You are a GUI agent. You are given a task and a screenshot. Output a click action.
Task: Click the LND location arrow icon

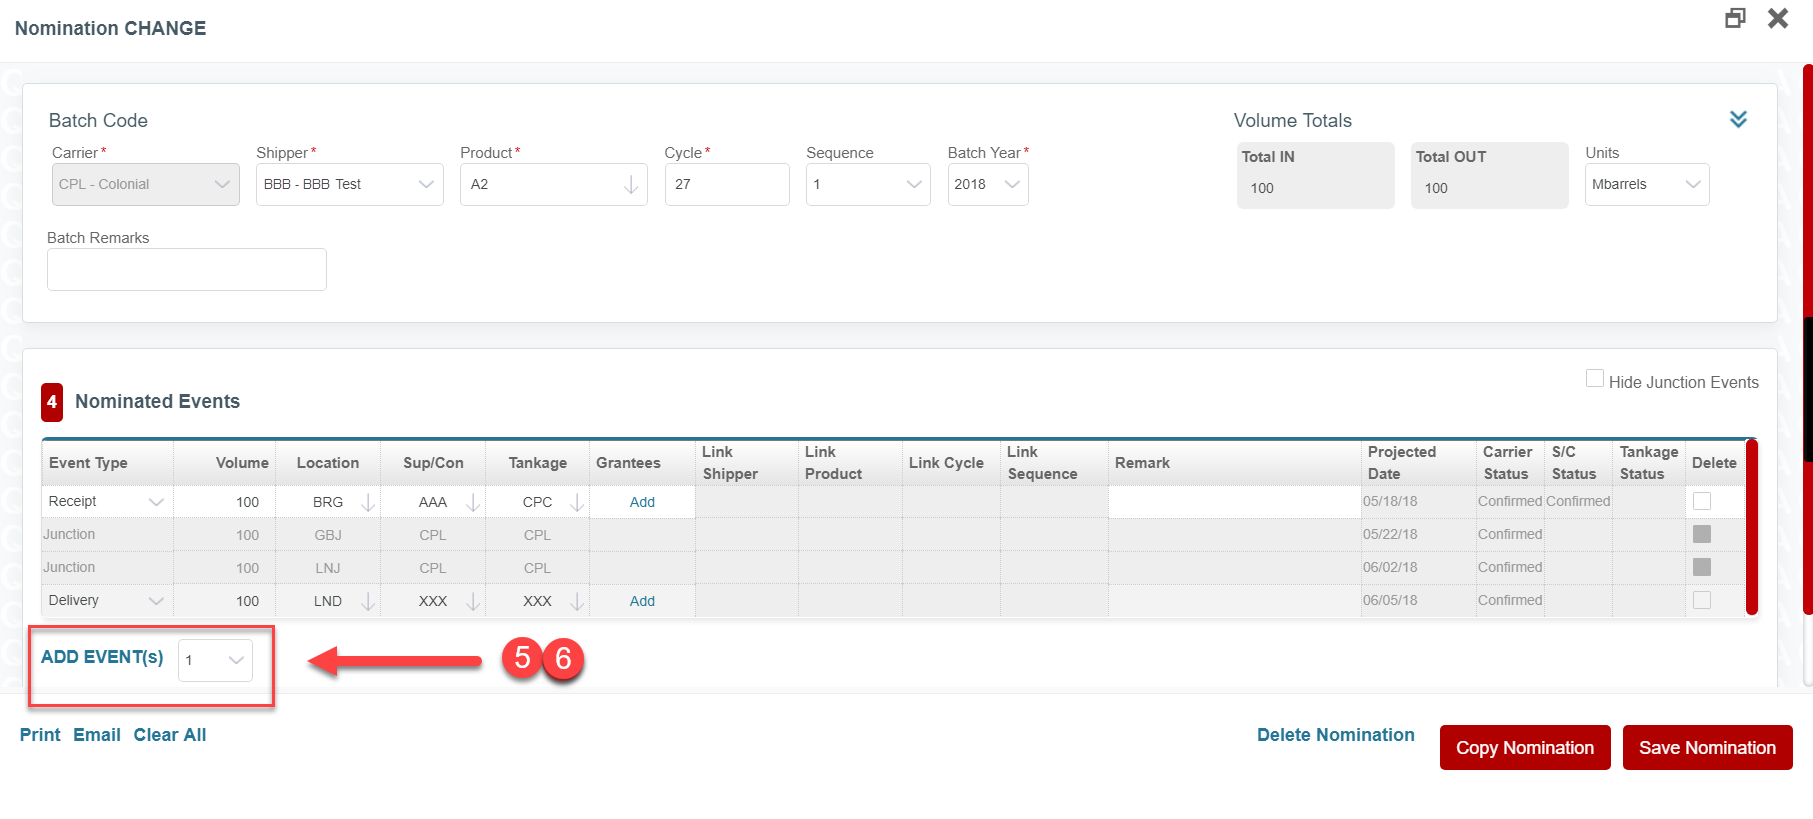pos(368,601)
